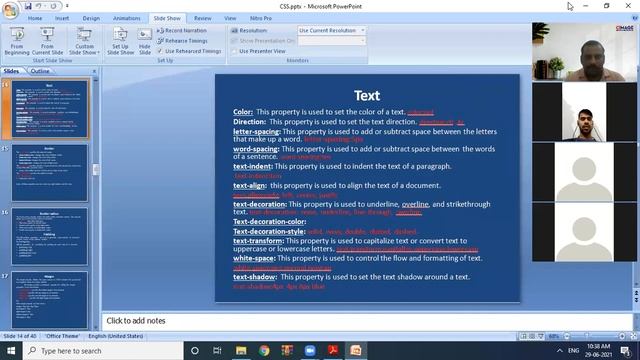Show hidden tray icons chevron
640x360 pixels.
[x=560, y=351]
